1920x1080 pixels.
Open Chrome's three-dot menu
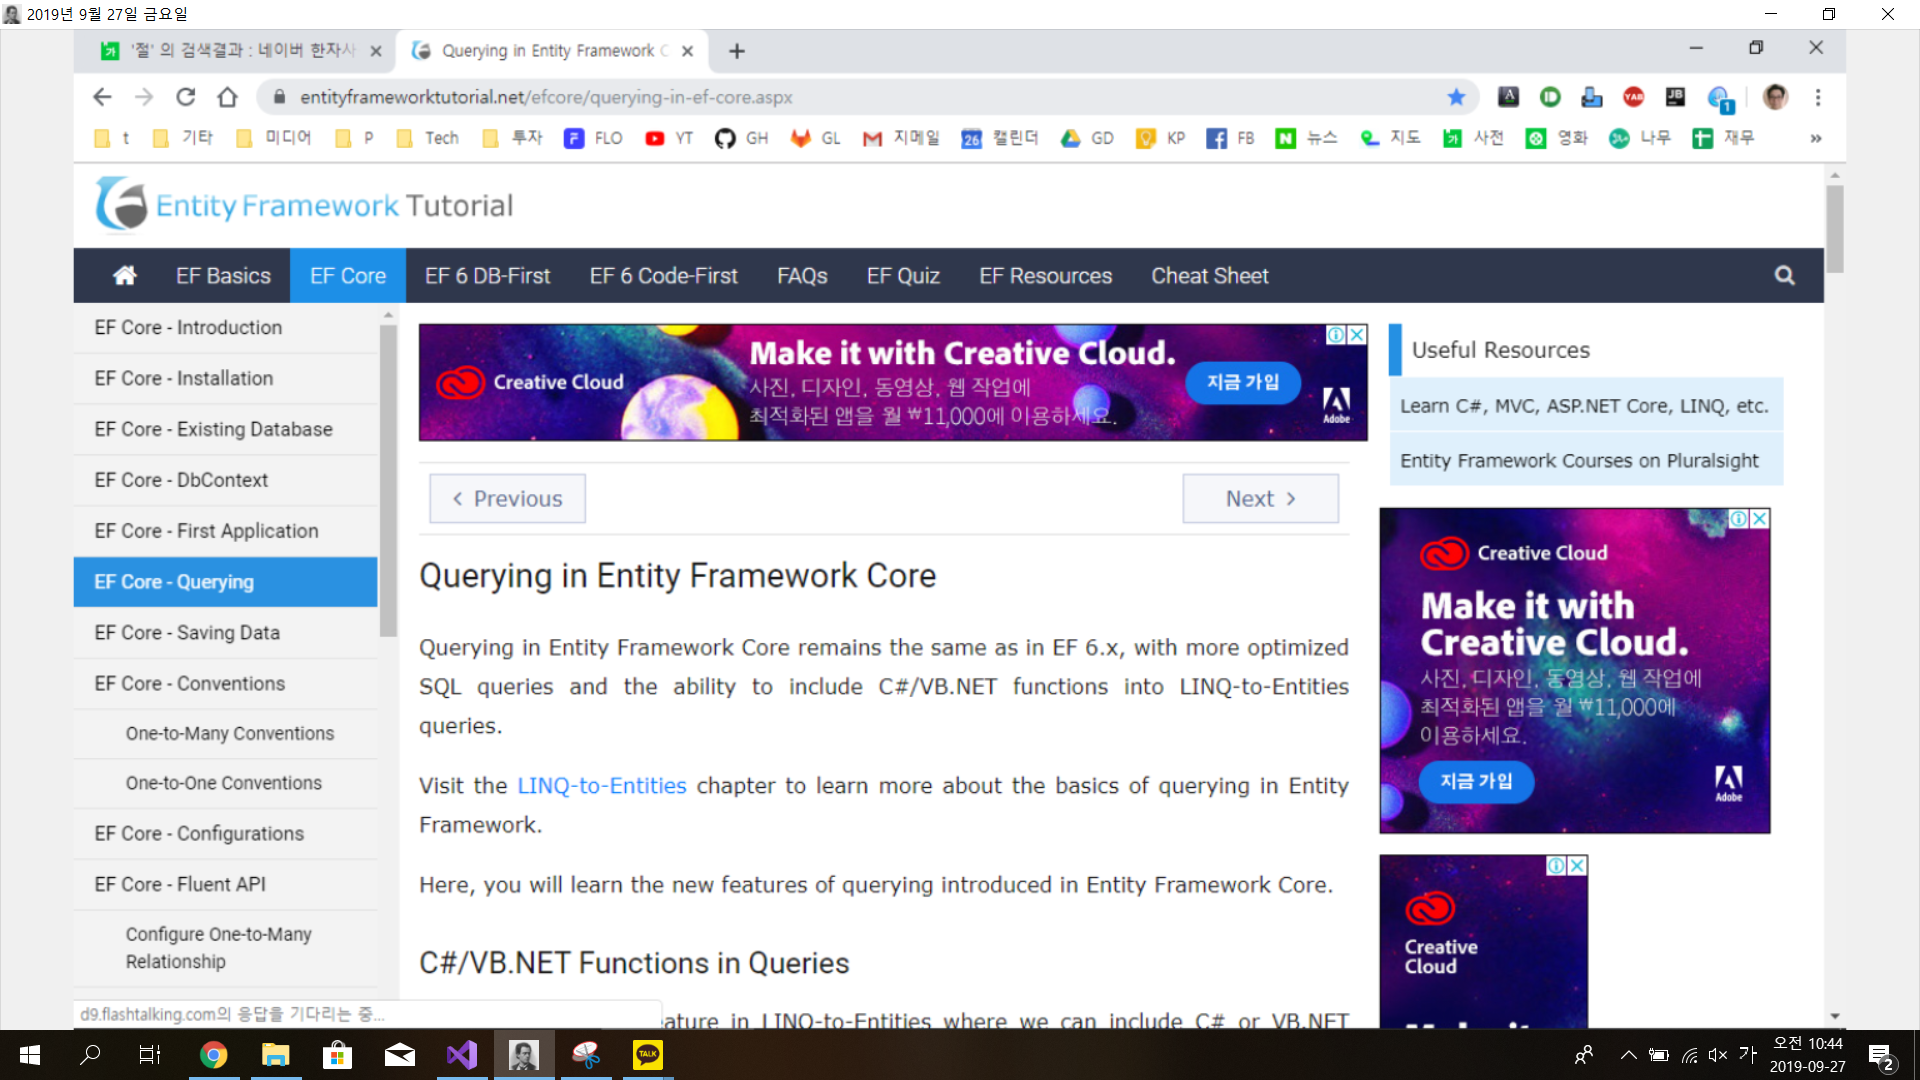pyautogui.click(x=1818, y=97)
